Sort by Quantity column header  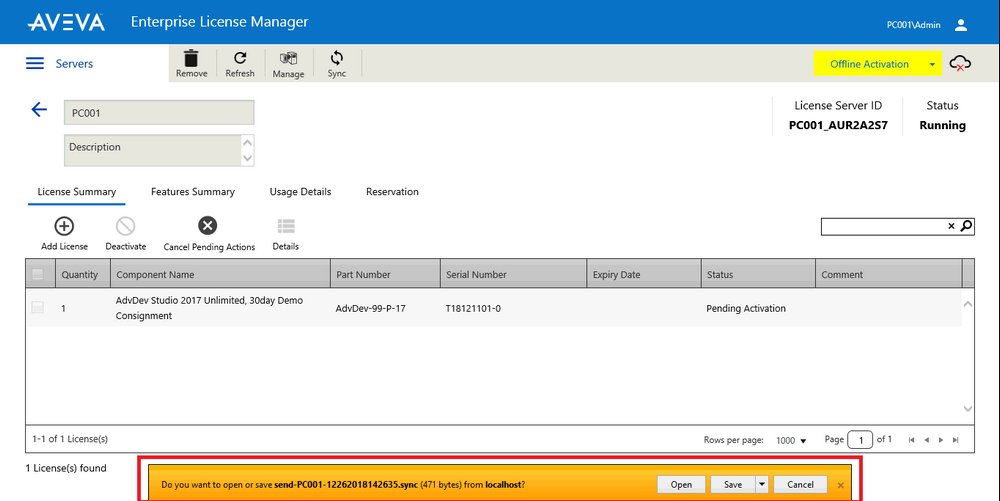(83, 274)
